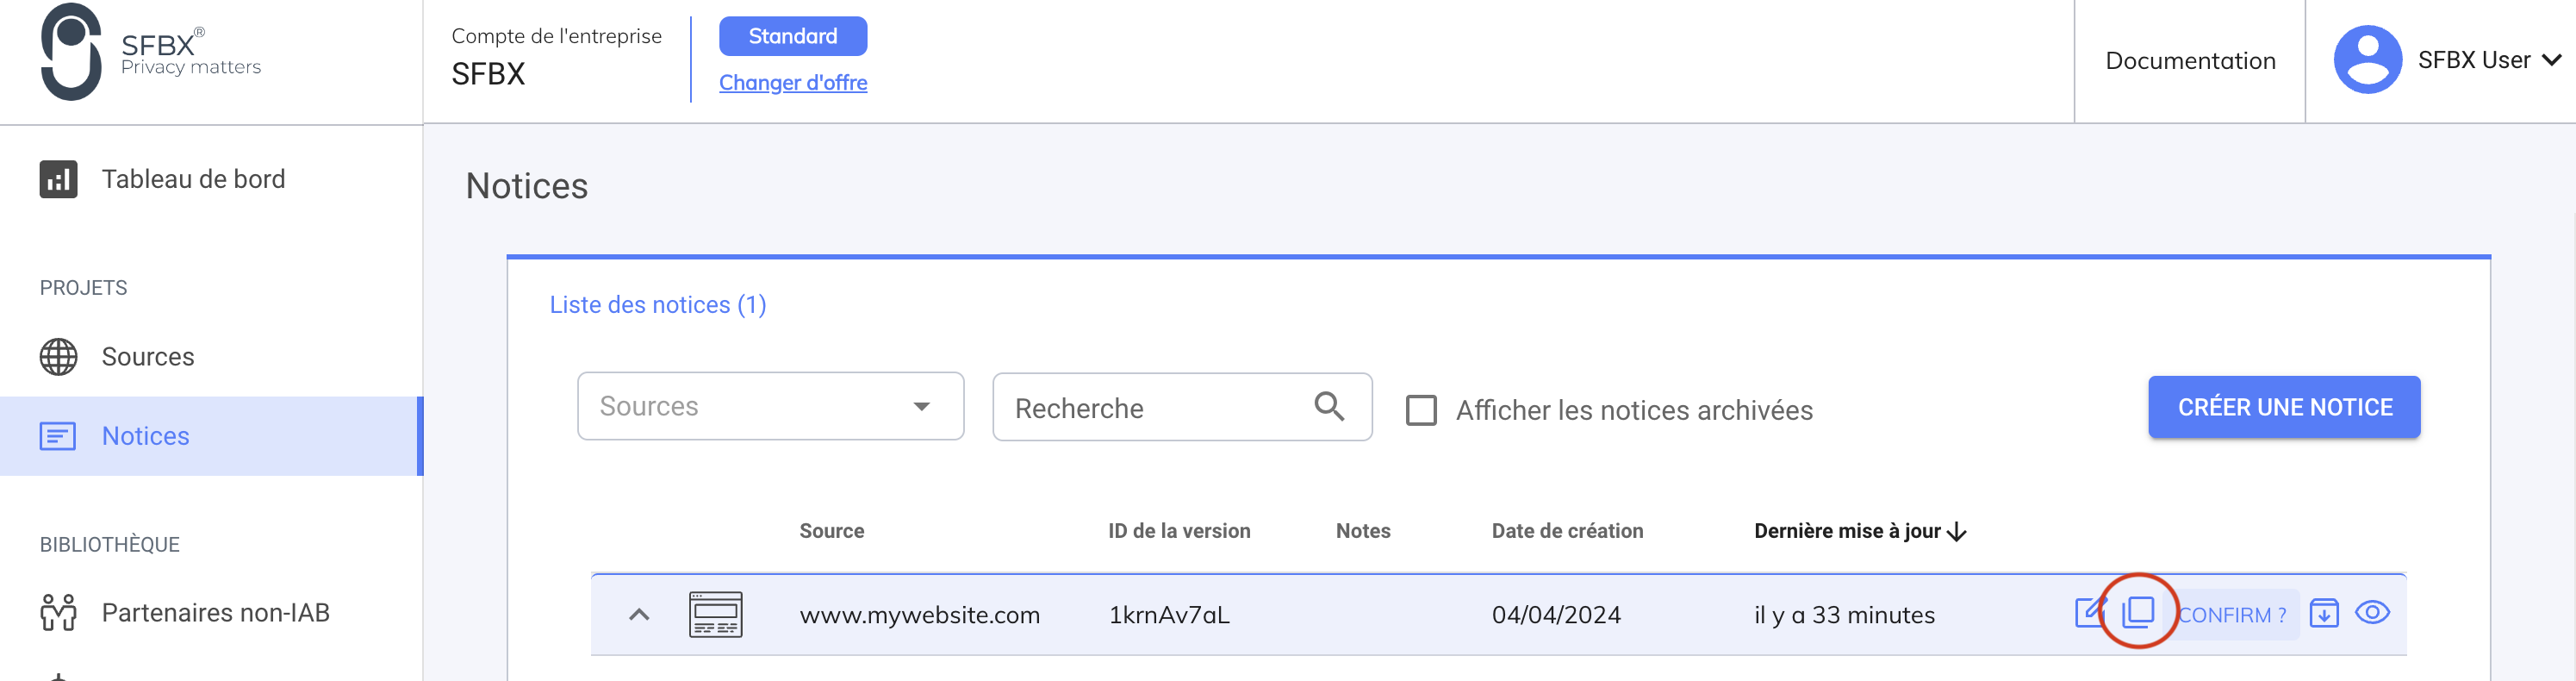The width and height of the screenshot is (2576, 681).
Task: Click the duplicate notice icon circled in red
Action: pyautogui.click(x=2138, y=613)
